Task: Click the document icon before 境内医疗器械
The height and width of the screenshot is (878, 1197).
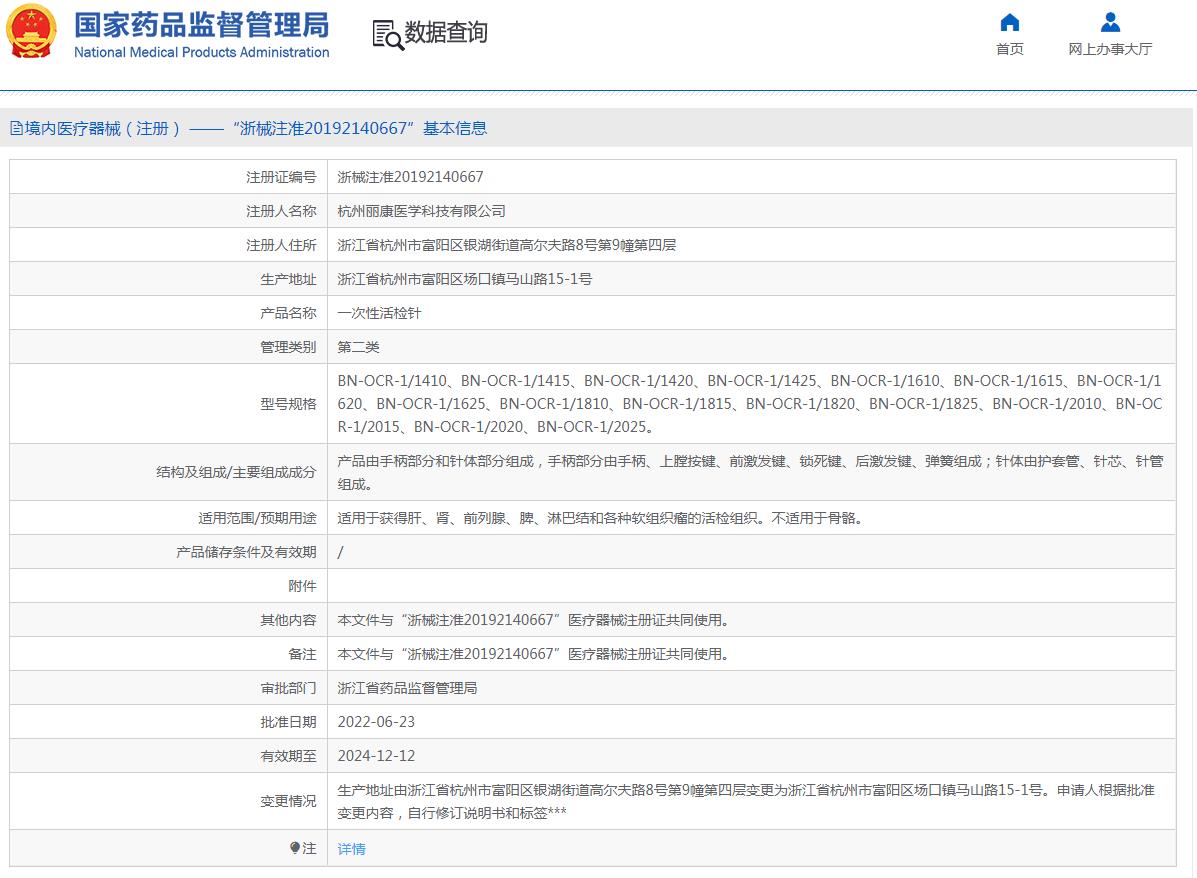Action: click(16, 128)
